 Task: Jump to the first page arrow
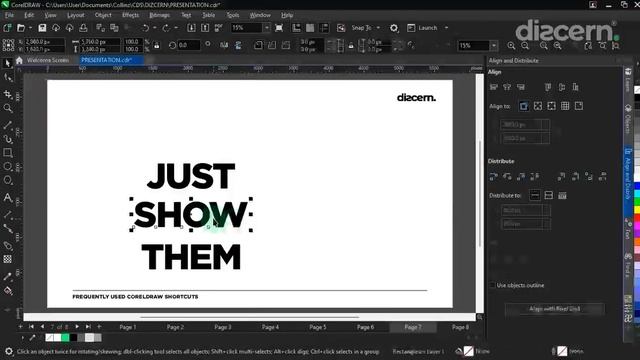pos(31,327)
